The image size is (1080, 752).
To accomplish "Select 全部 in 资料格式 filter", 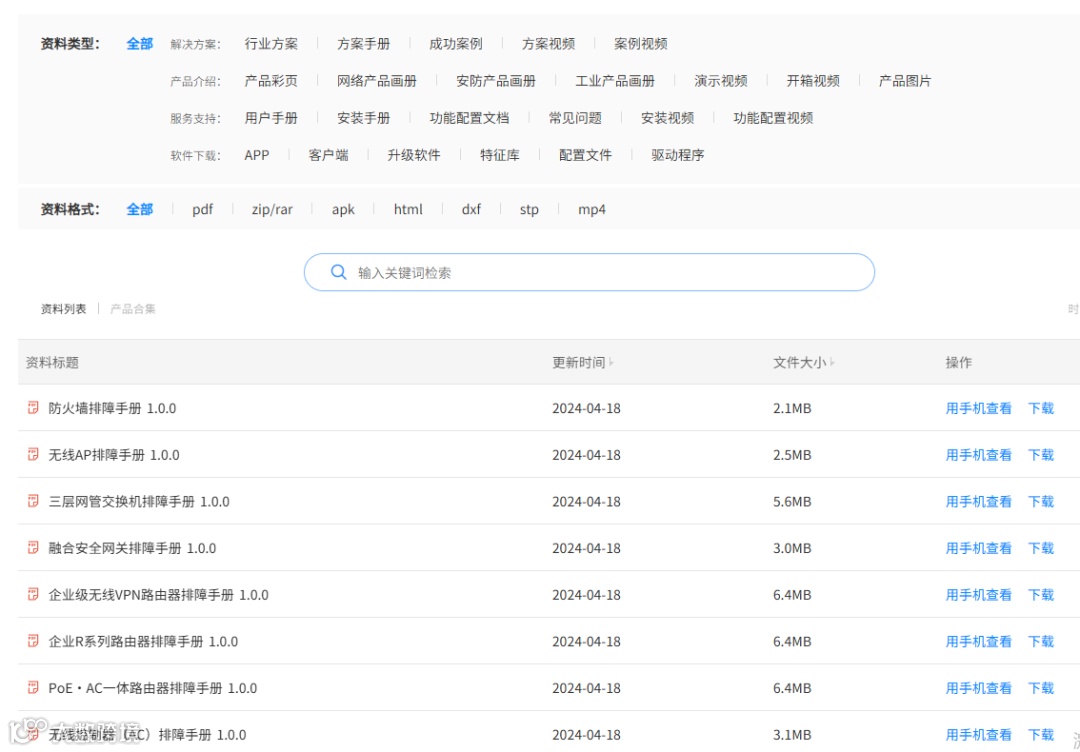I will 140,209.
